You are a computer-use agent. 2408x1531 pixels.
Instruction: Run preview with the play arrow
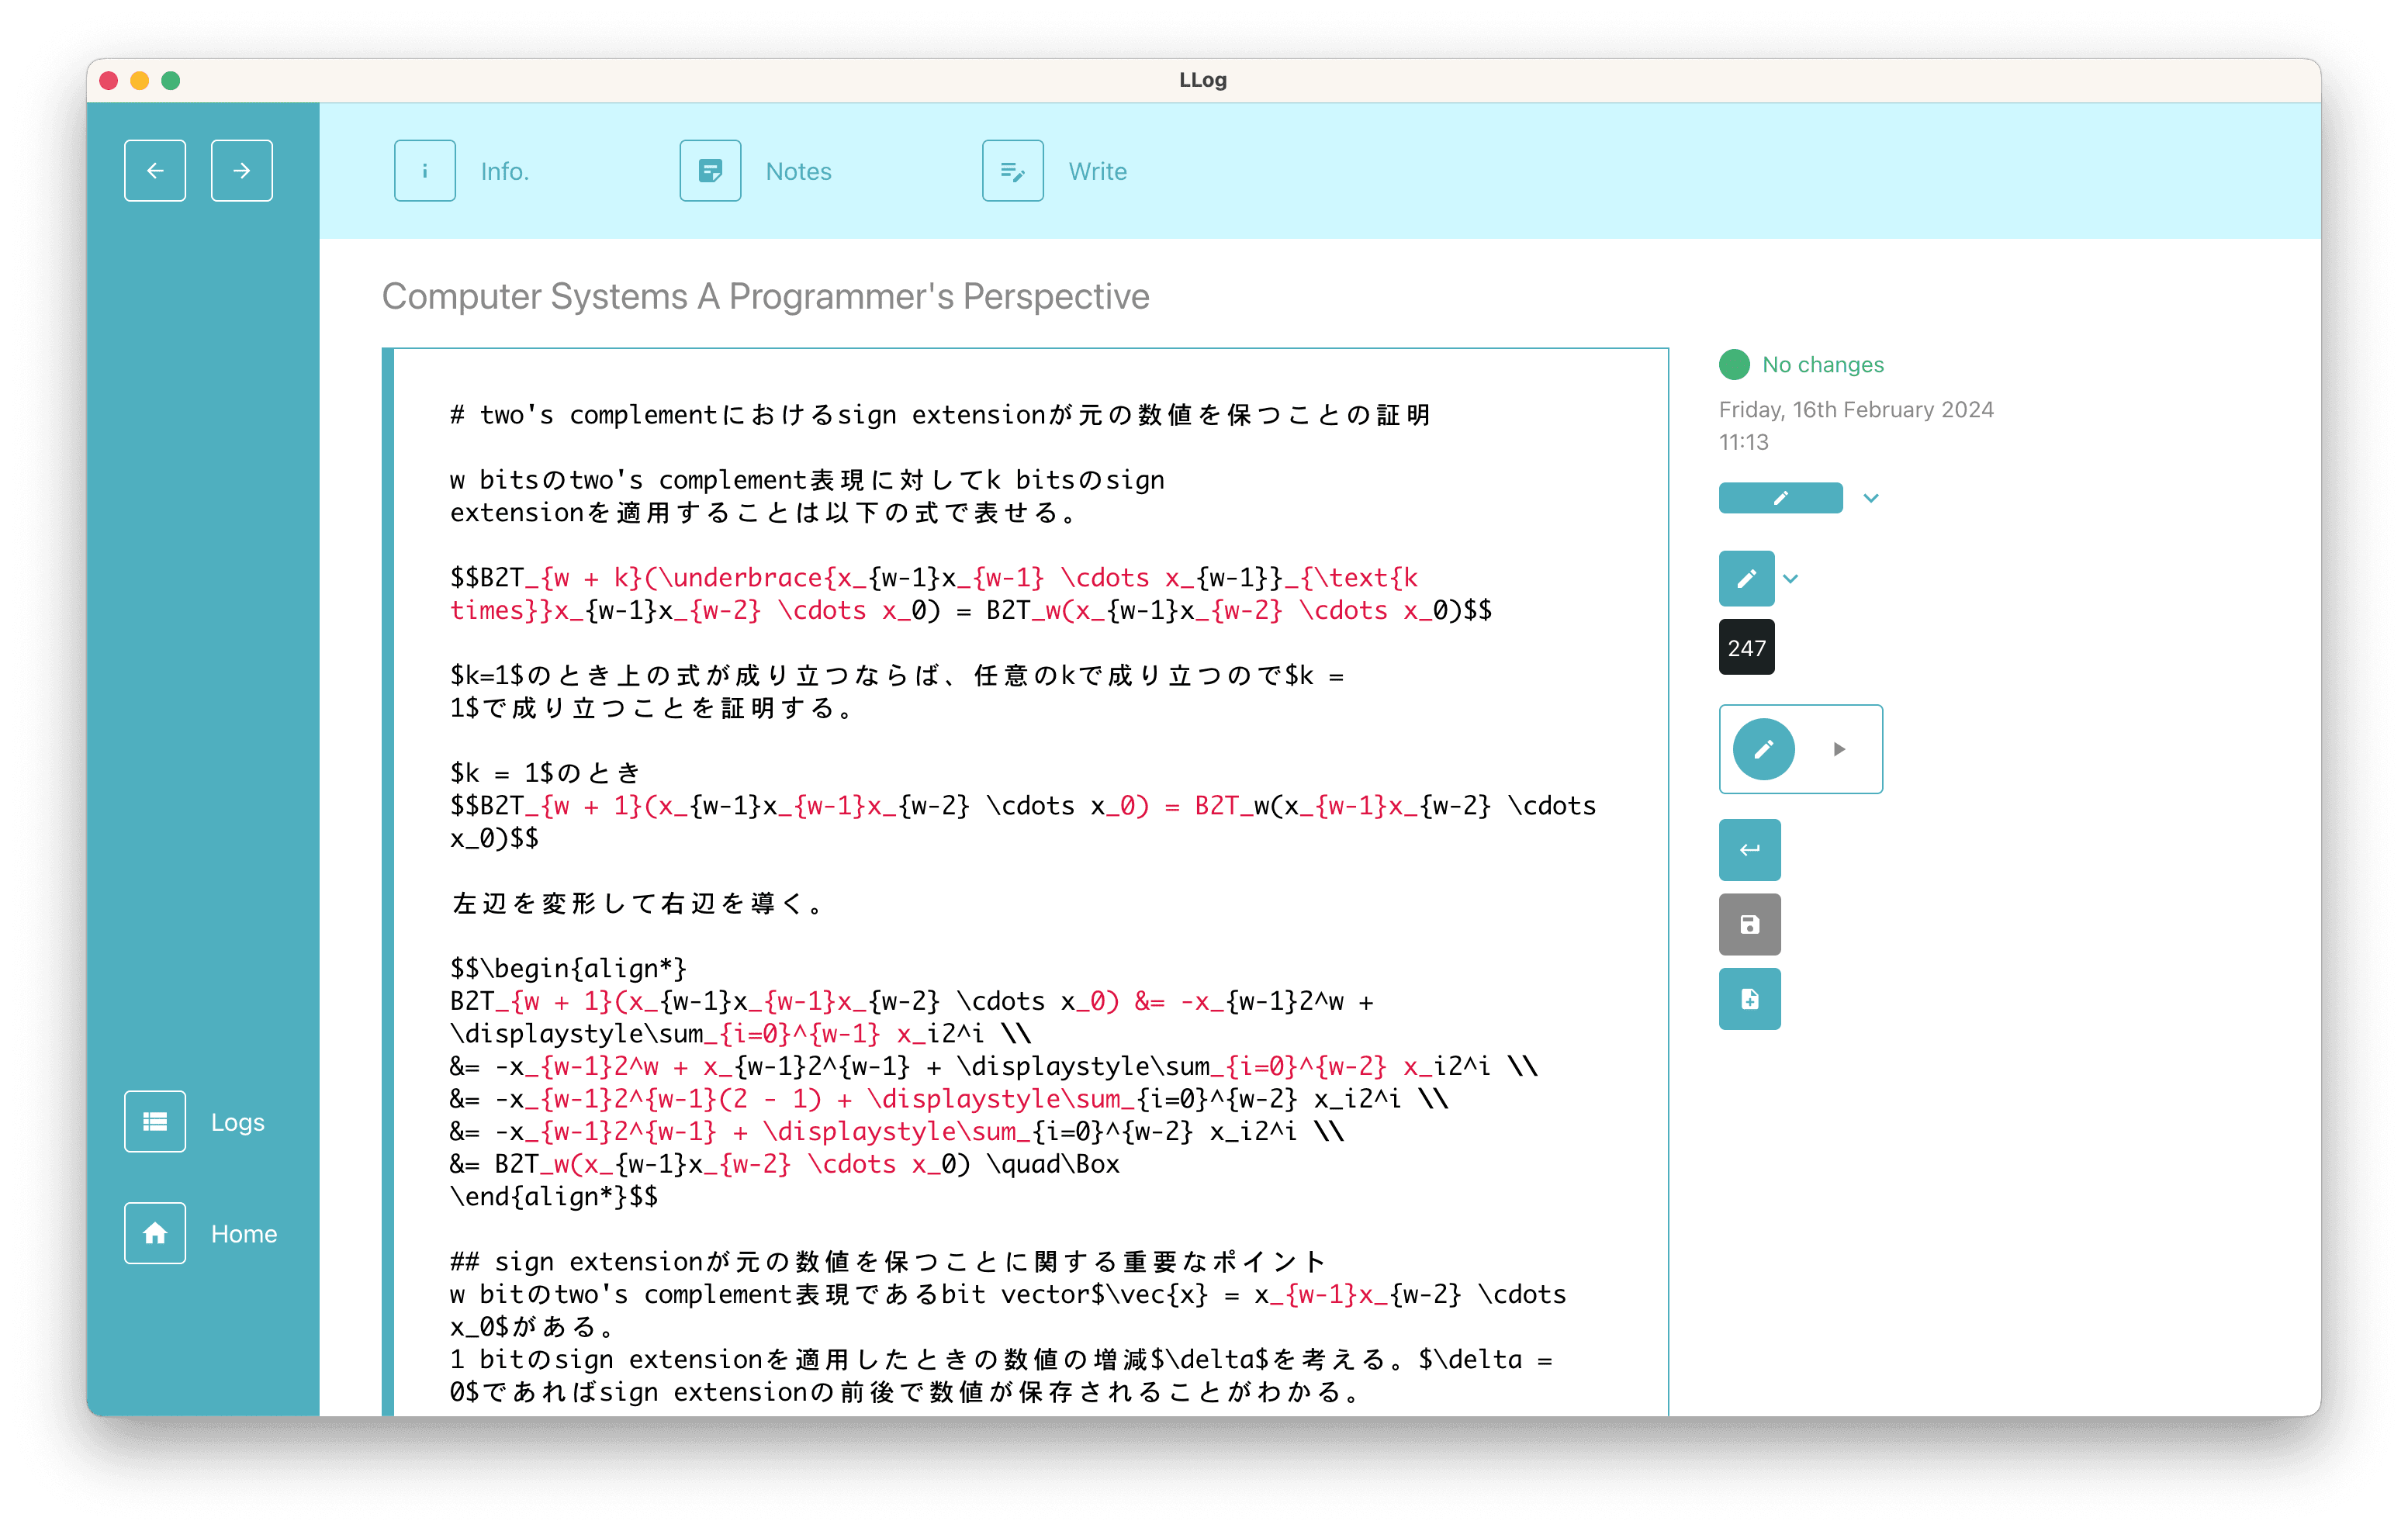point(1839,748)
